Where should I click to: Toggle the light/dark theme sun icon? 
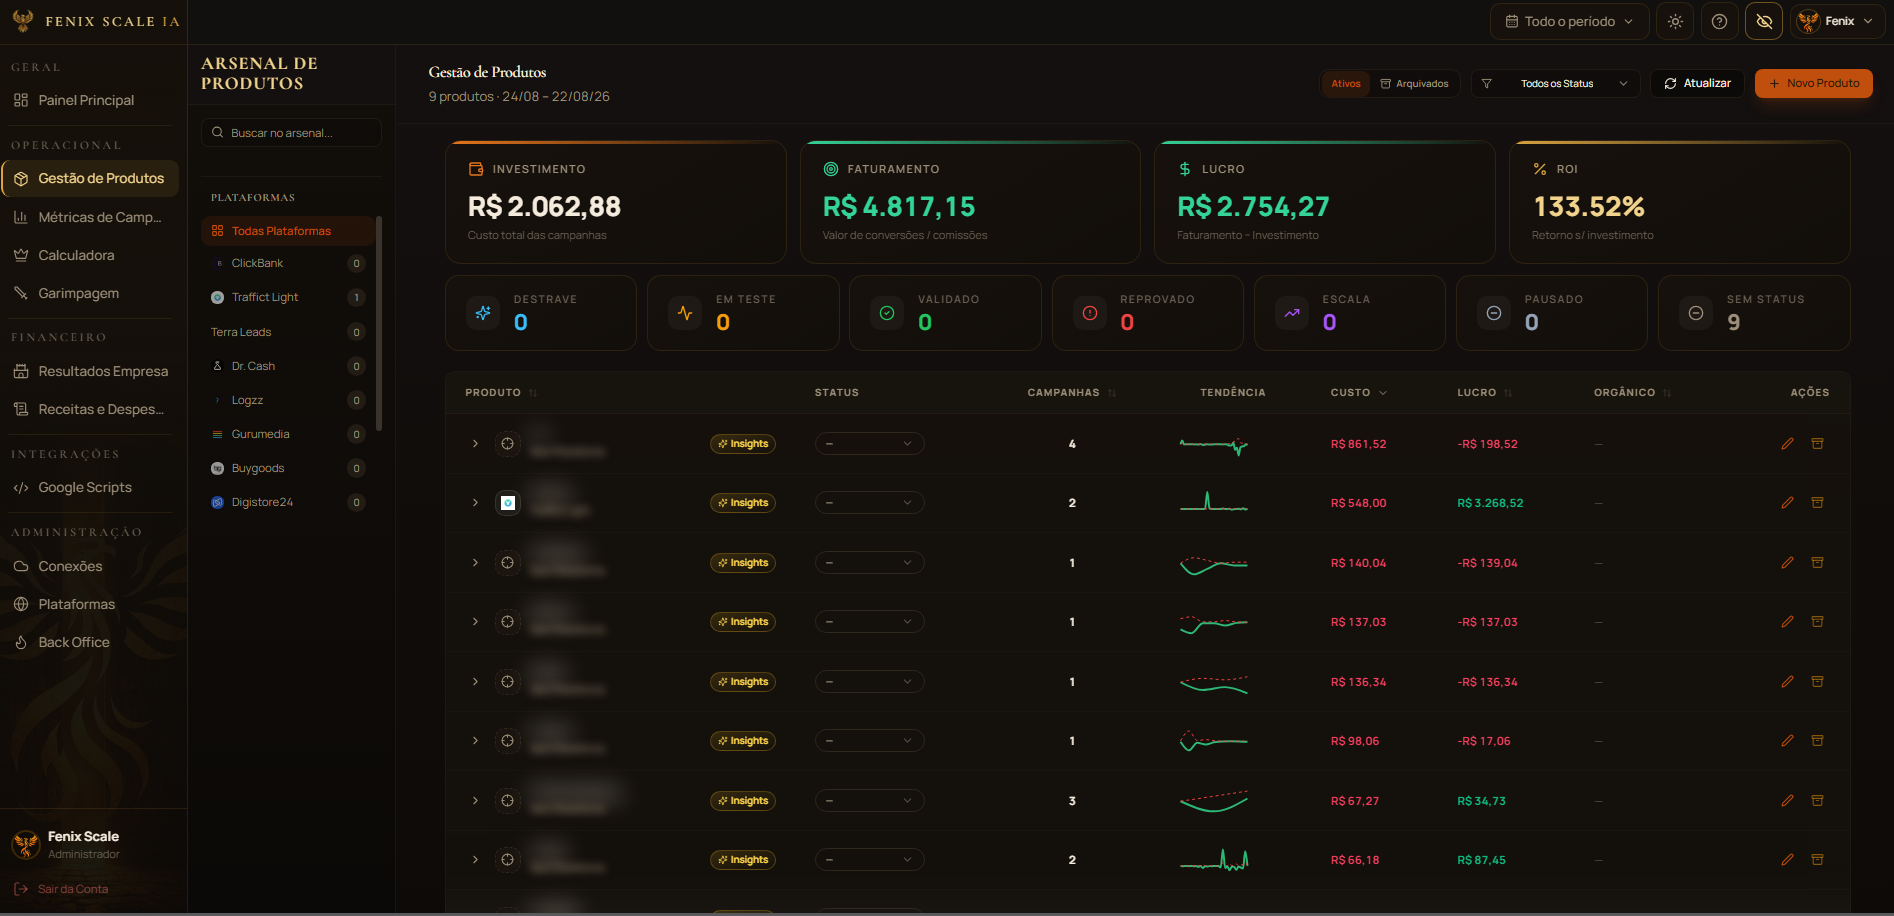1675,21
